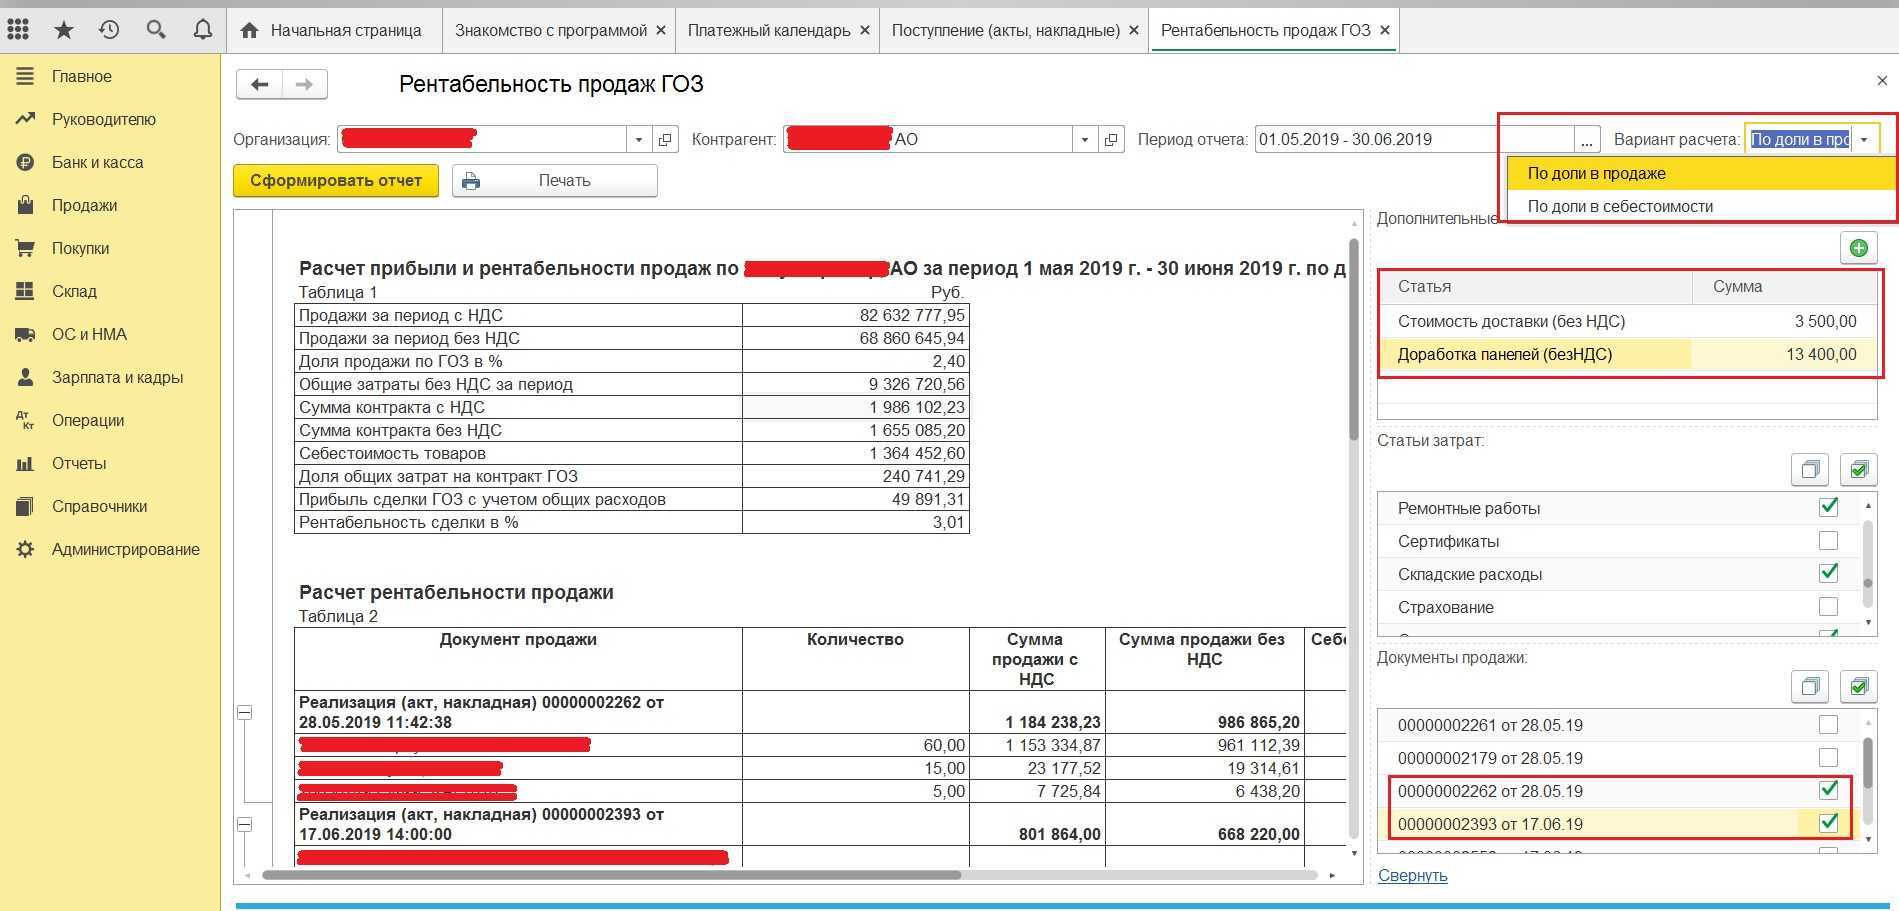Switch to the Начальная страница tab

[333, 30]
